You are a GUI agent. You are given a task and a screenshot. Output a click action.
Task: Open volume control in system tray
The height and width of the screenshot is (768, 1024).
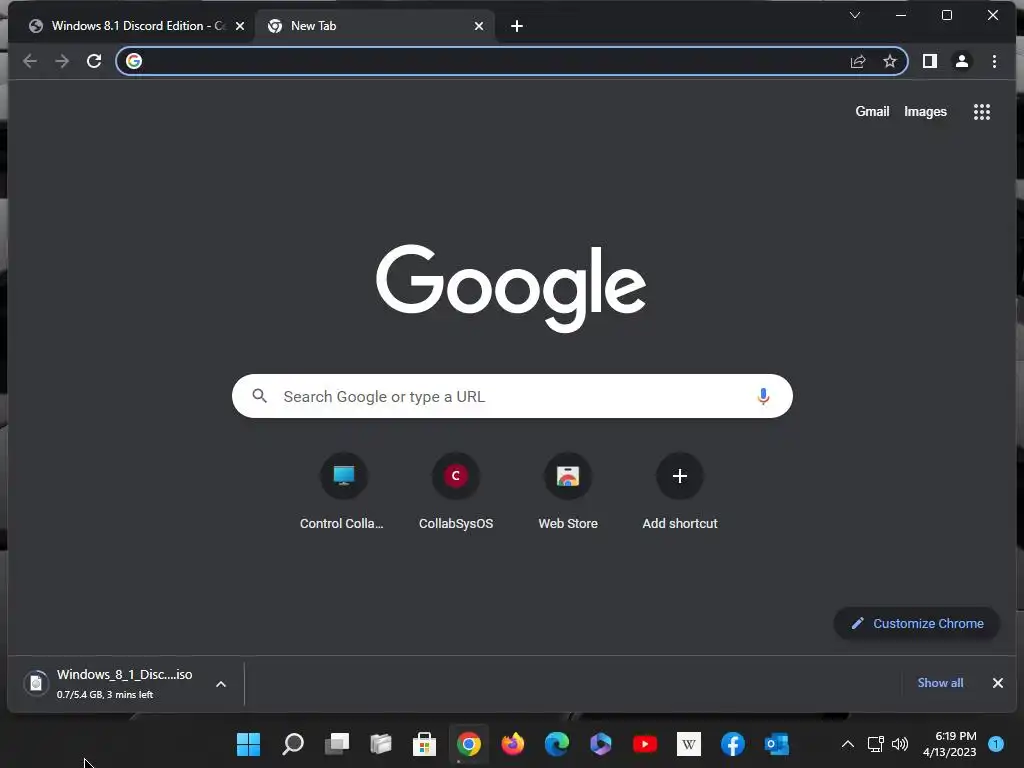[900, 744]
